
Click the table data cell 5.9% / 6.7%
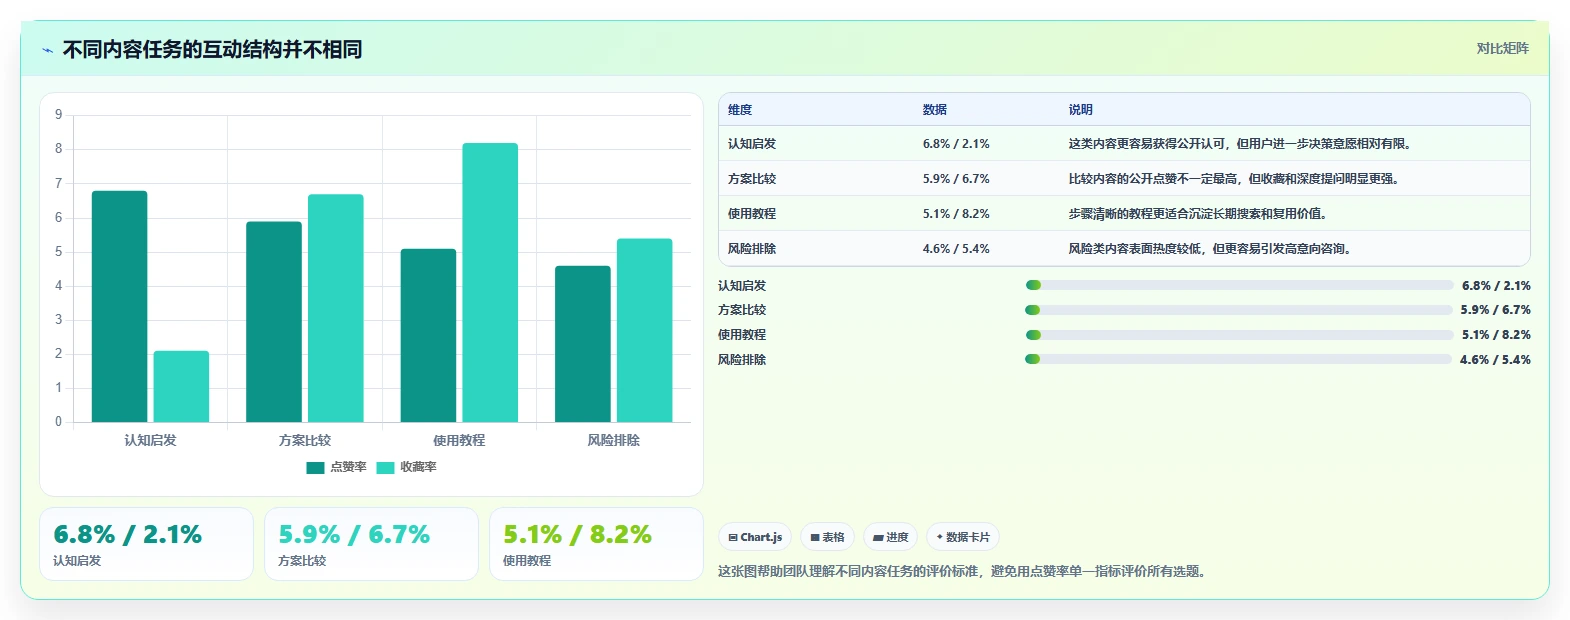956,179
